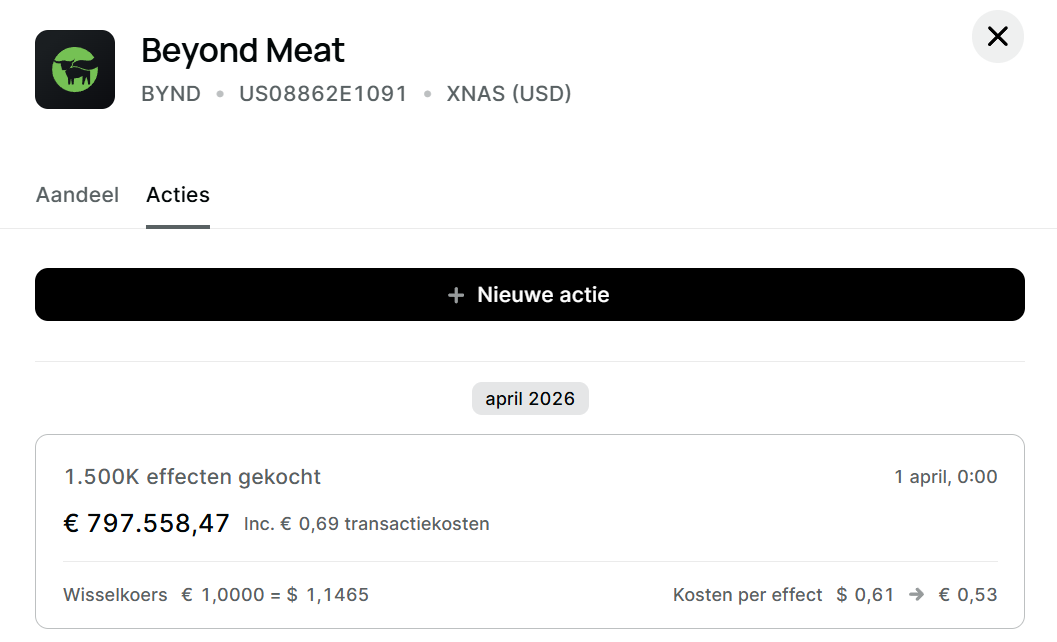The height and width of the screenshot is (642, 1057).
Task: Switch to the Aandeel tab
Action: click(x=77, y=195)
